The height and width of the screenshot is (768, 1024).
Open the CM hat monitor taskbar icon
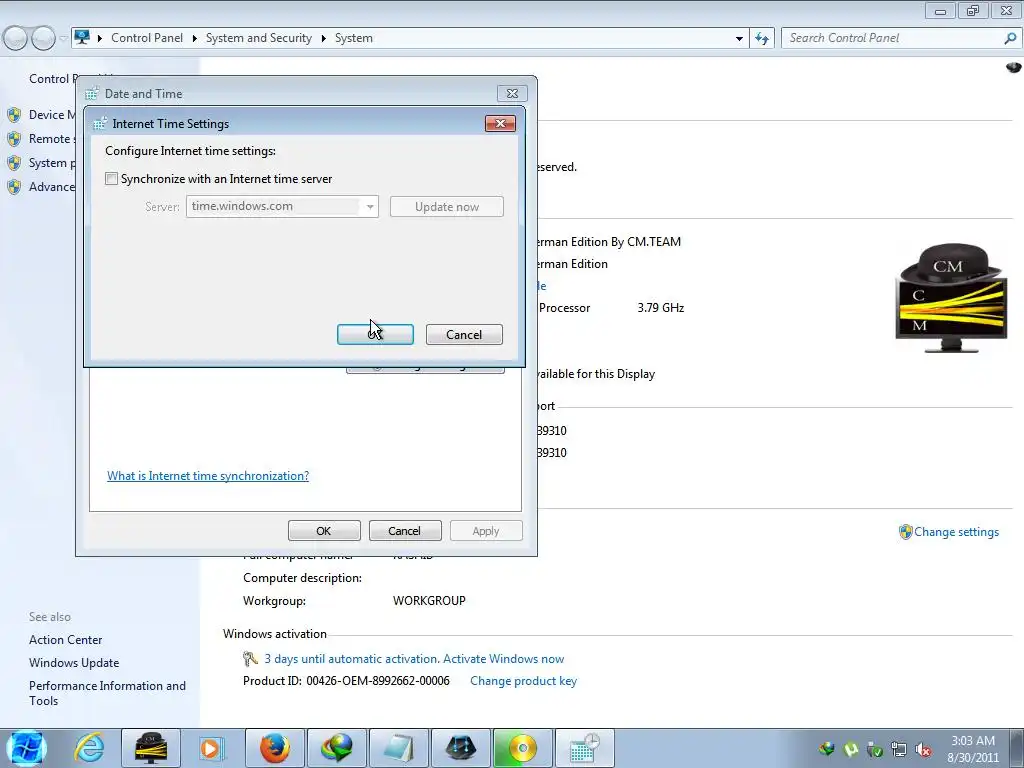tap(151, 748)
